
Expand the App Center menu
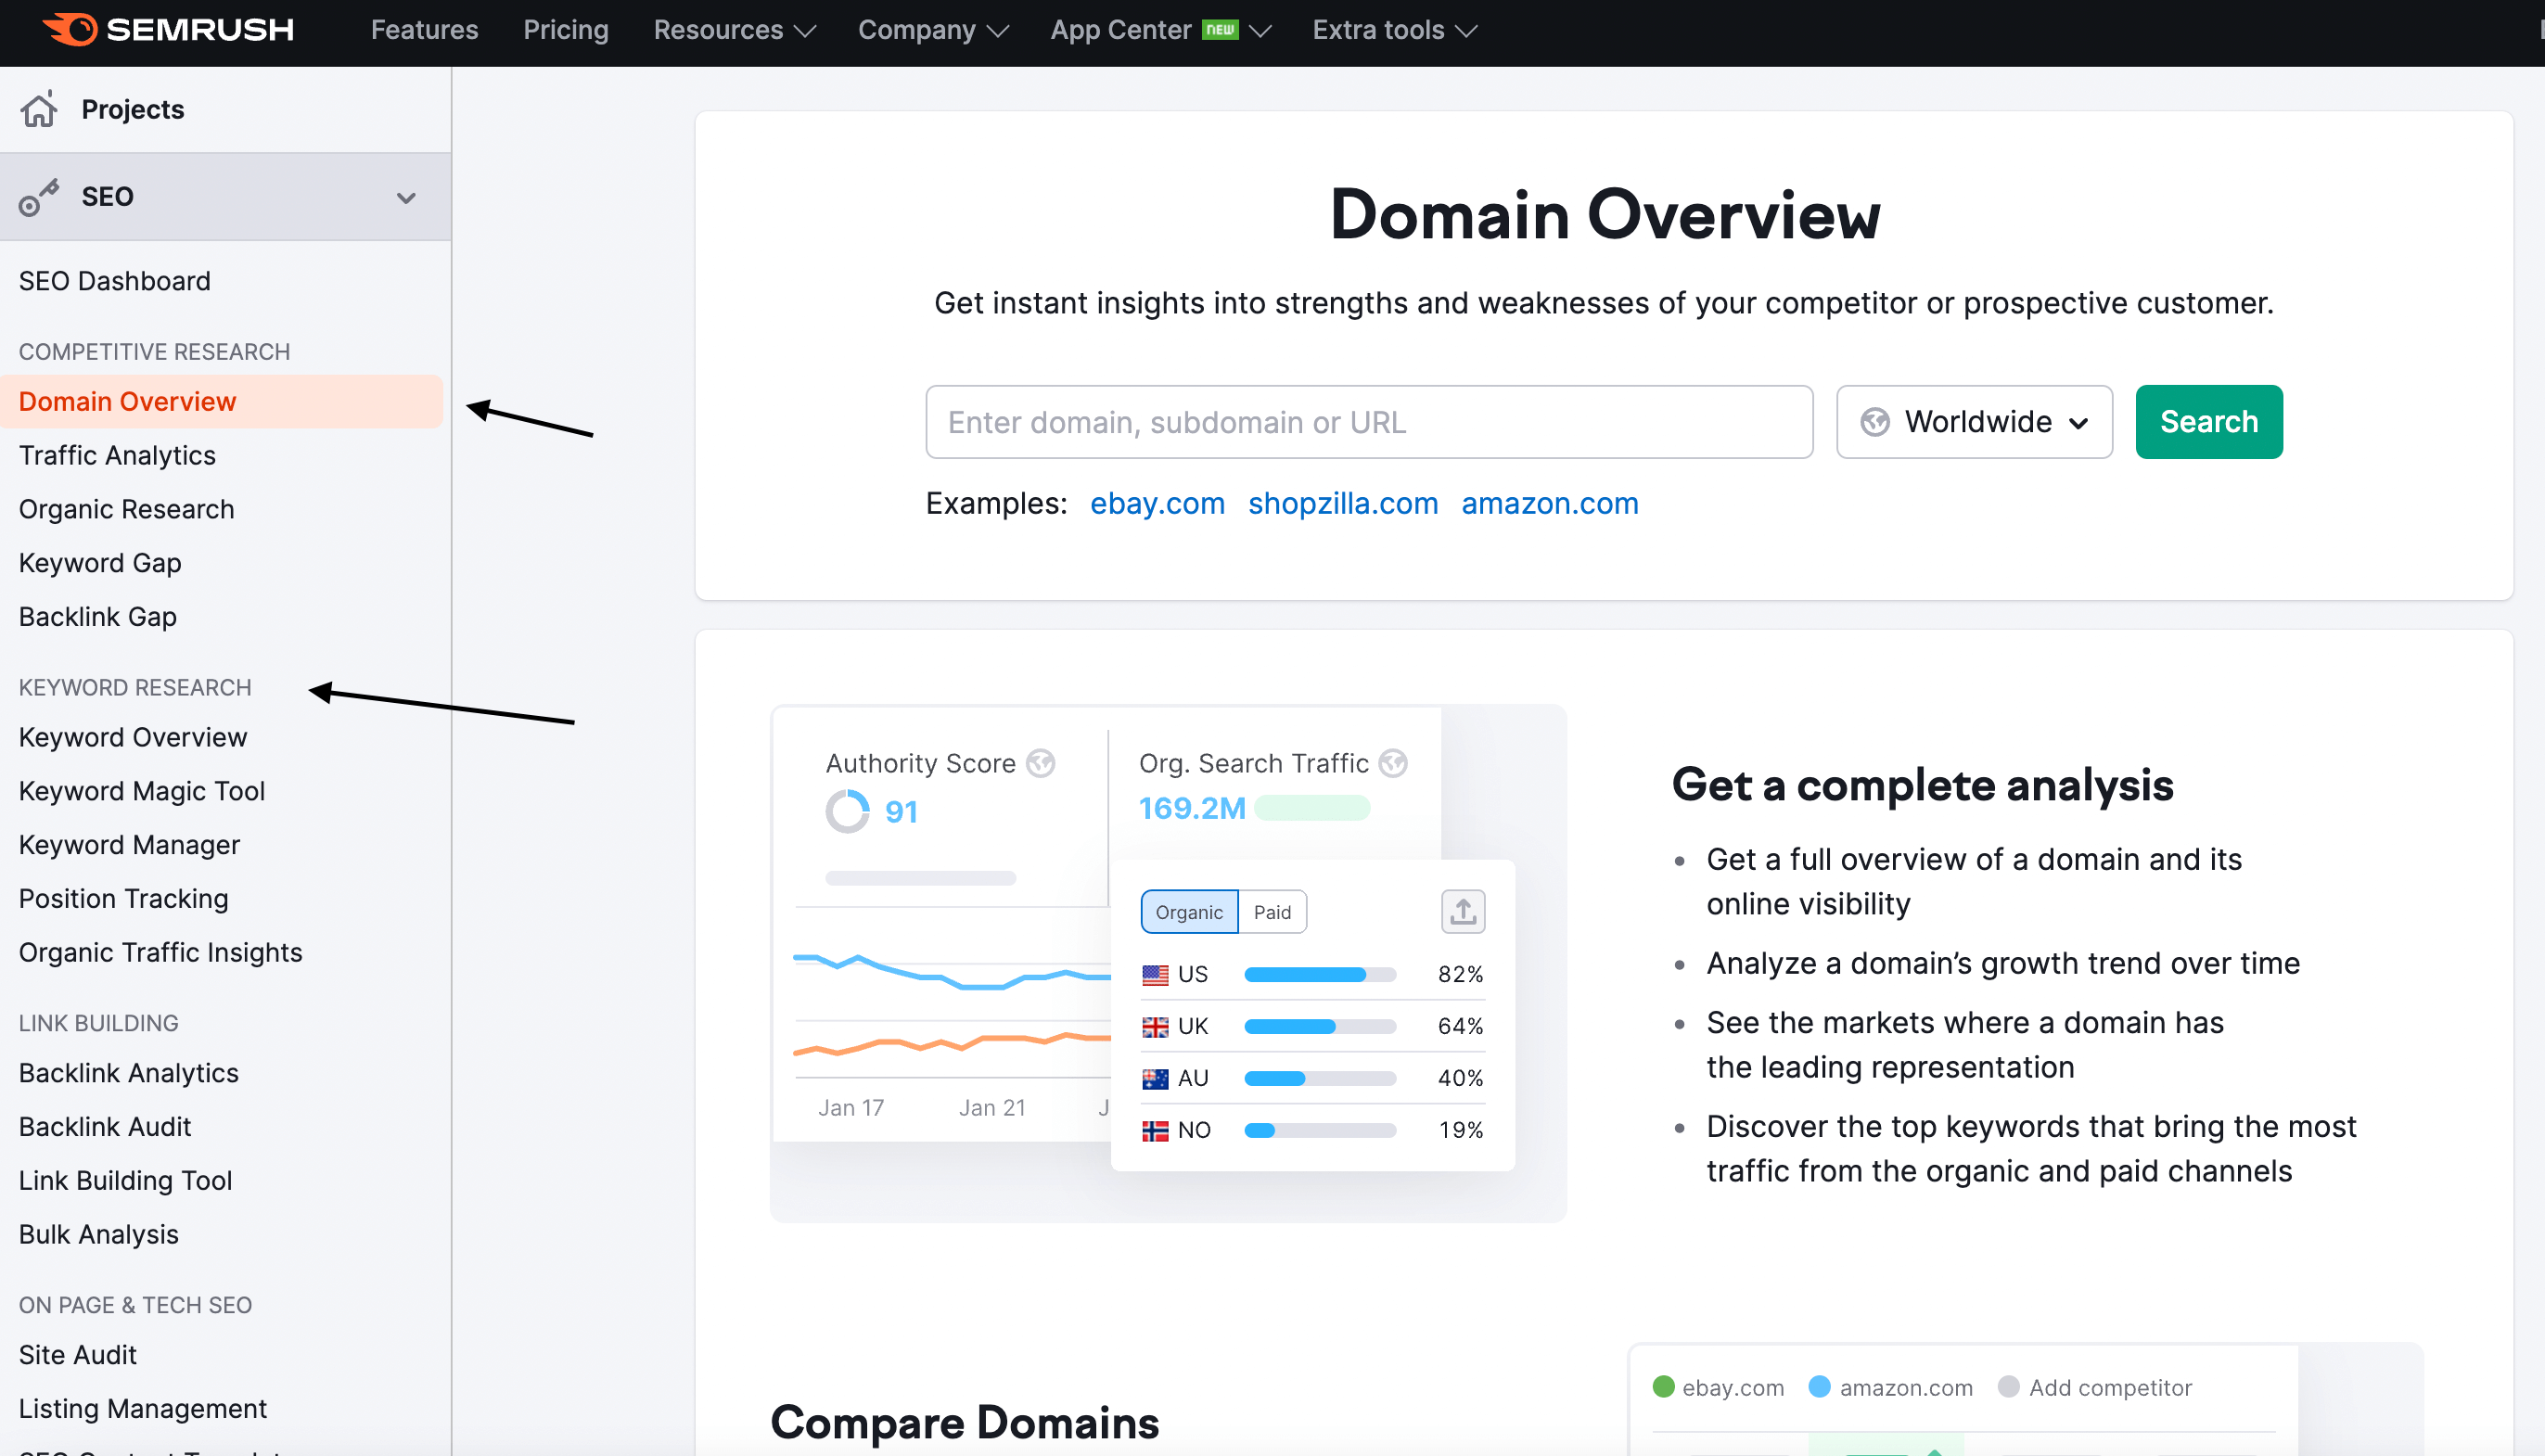click(x=1160, y=30)
